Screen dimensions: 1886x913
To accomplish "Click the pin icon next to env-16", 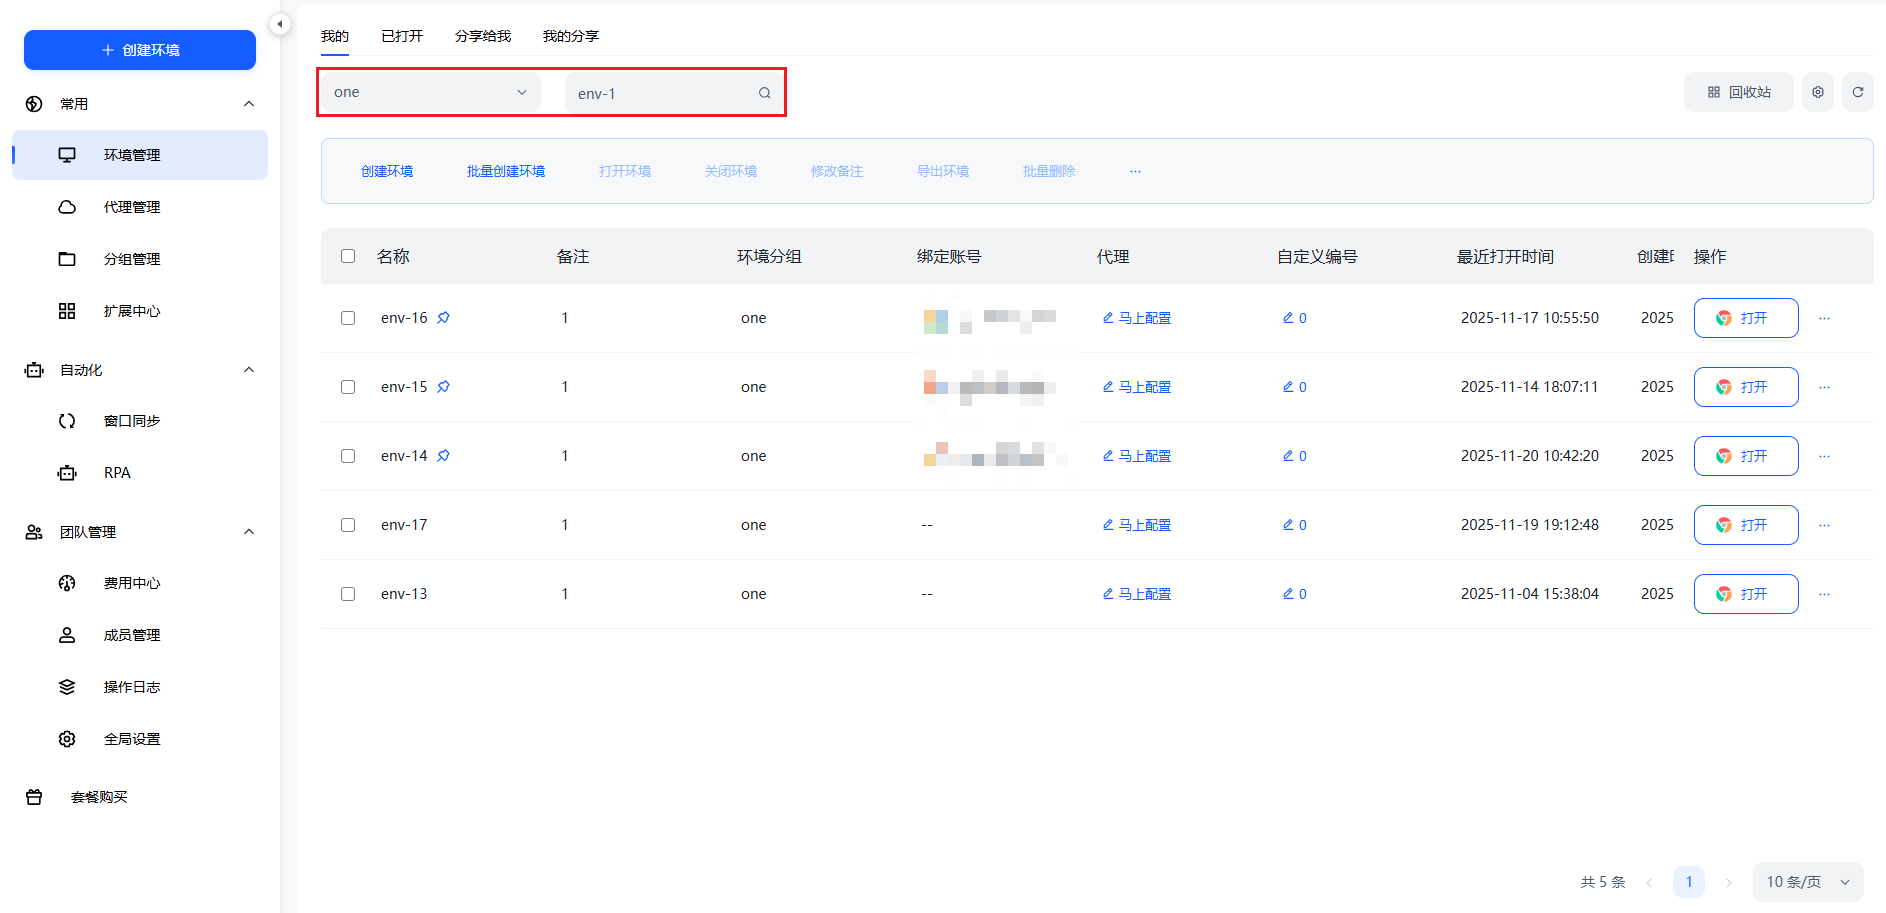I will tap(443, 318).
